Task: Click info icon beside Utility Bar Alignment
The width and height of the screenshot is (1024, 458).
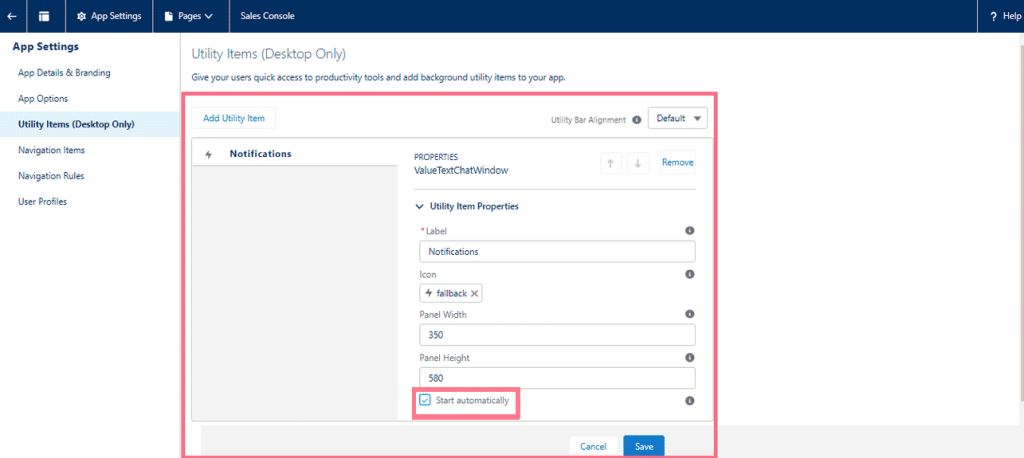Action: pyautogui.click(x=637, y=119)
